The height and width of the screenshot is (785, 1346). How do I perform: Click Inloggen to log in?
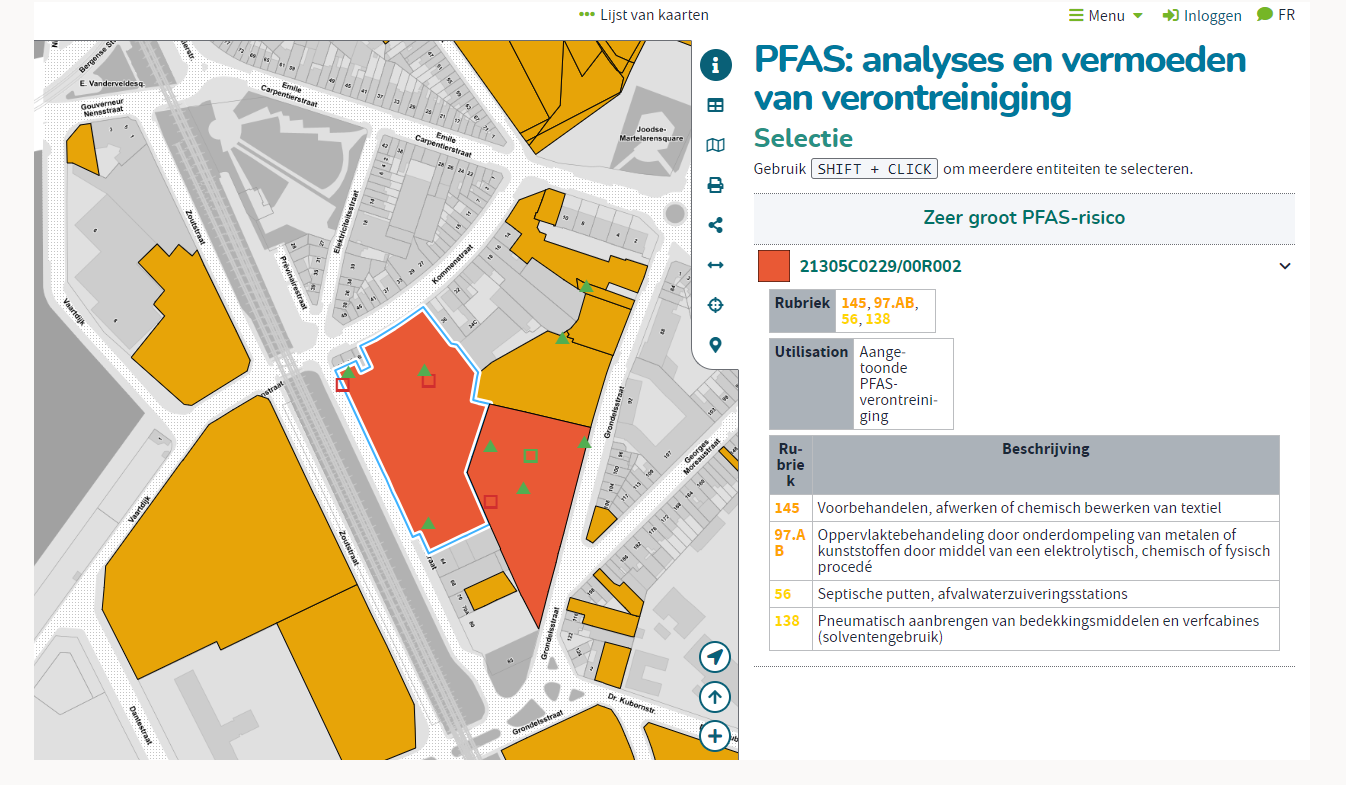click(x=1202, y=15)
